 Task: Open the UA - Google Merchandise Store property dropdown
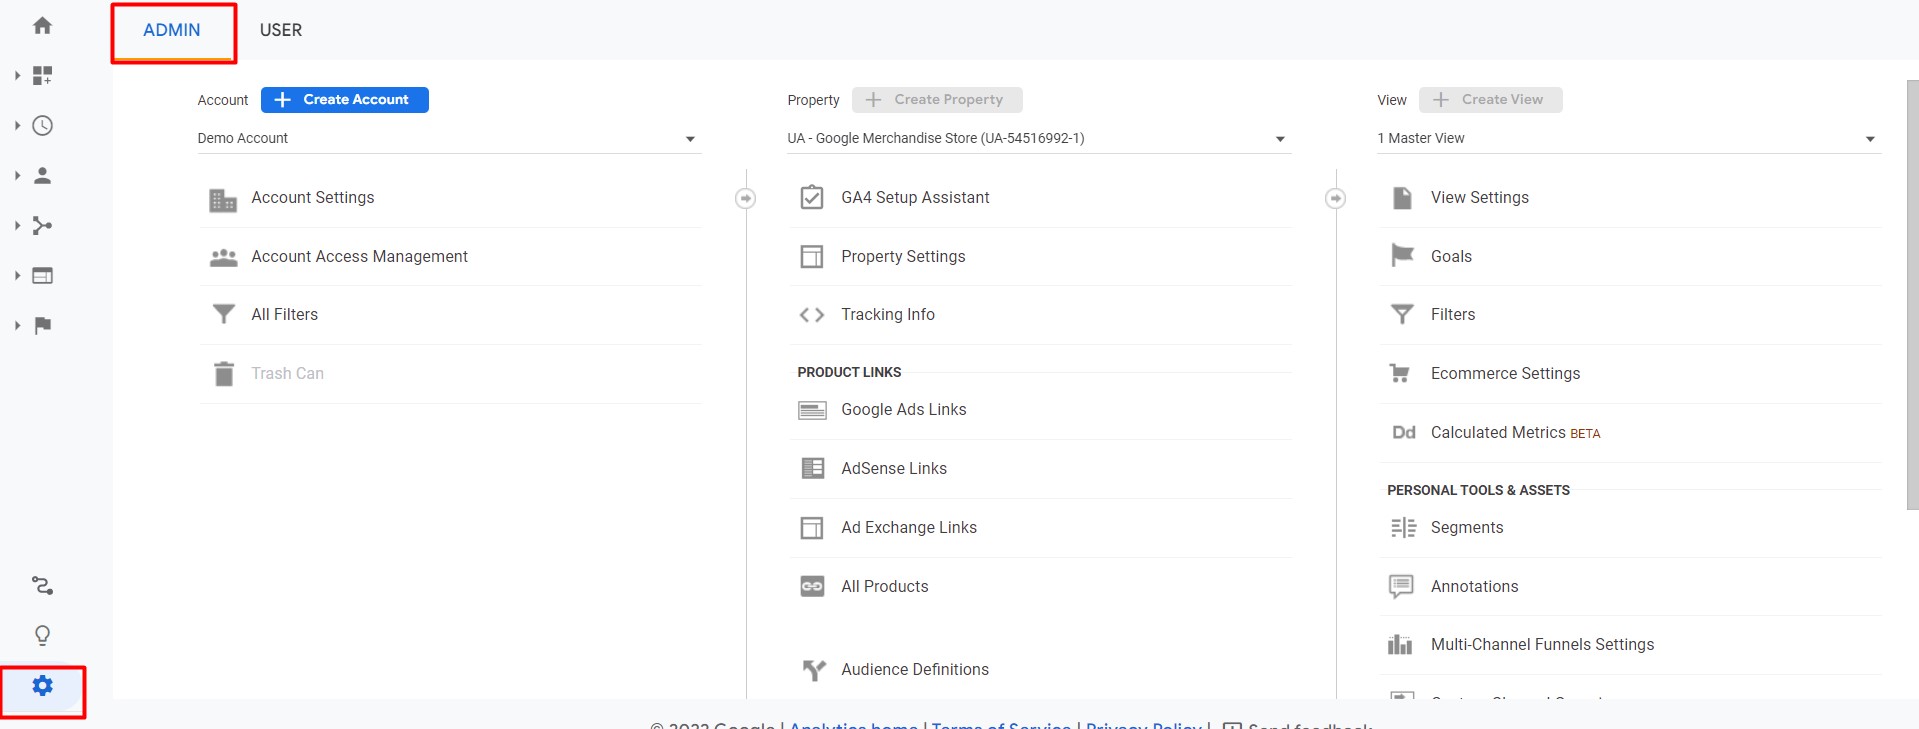point(1039,139)
